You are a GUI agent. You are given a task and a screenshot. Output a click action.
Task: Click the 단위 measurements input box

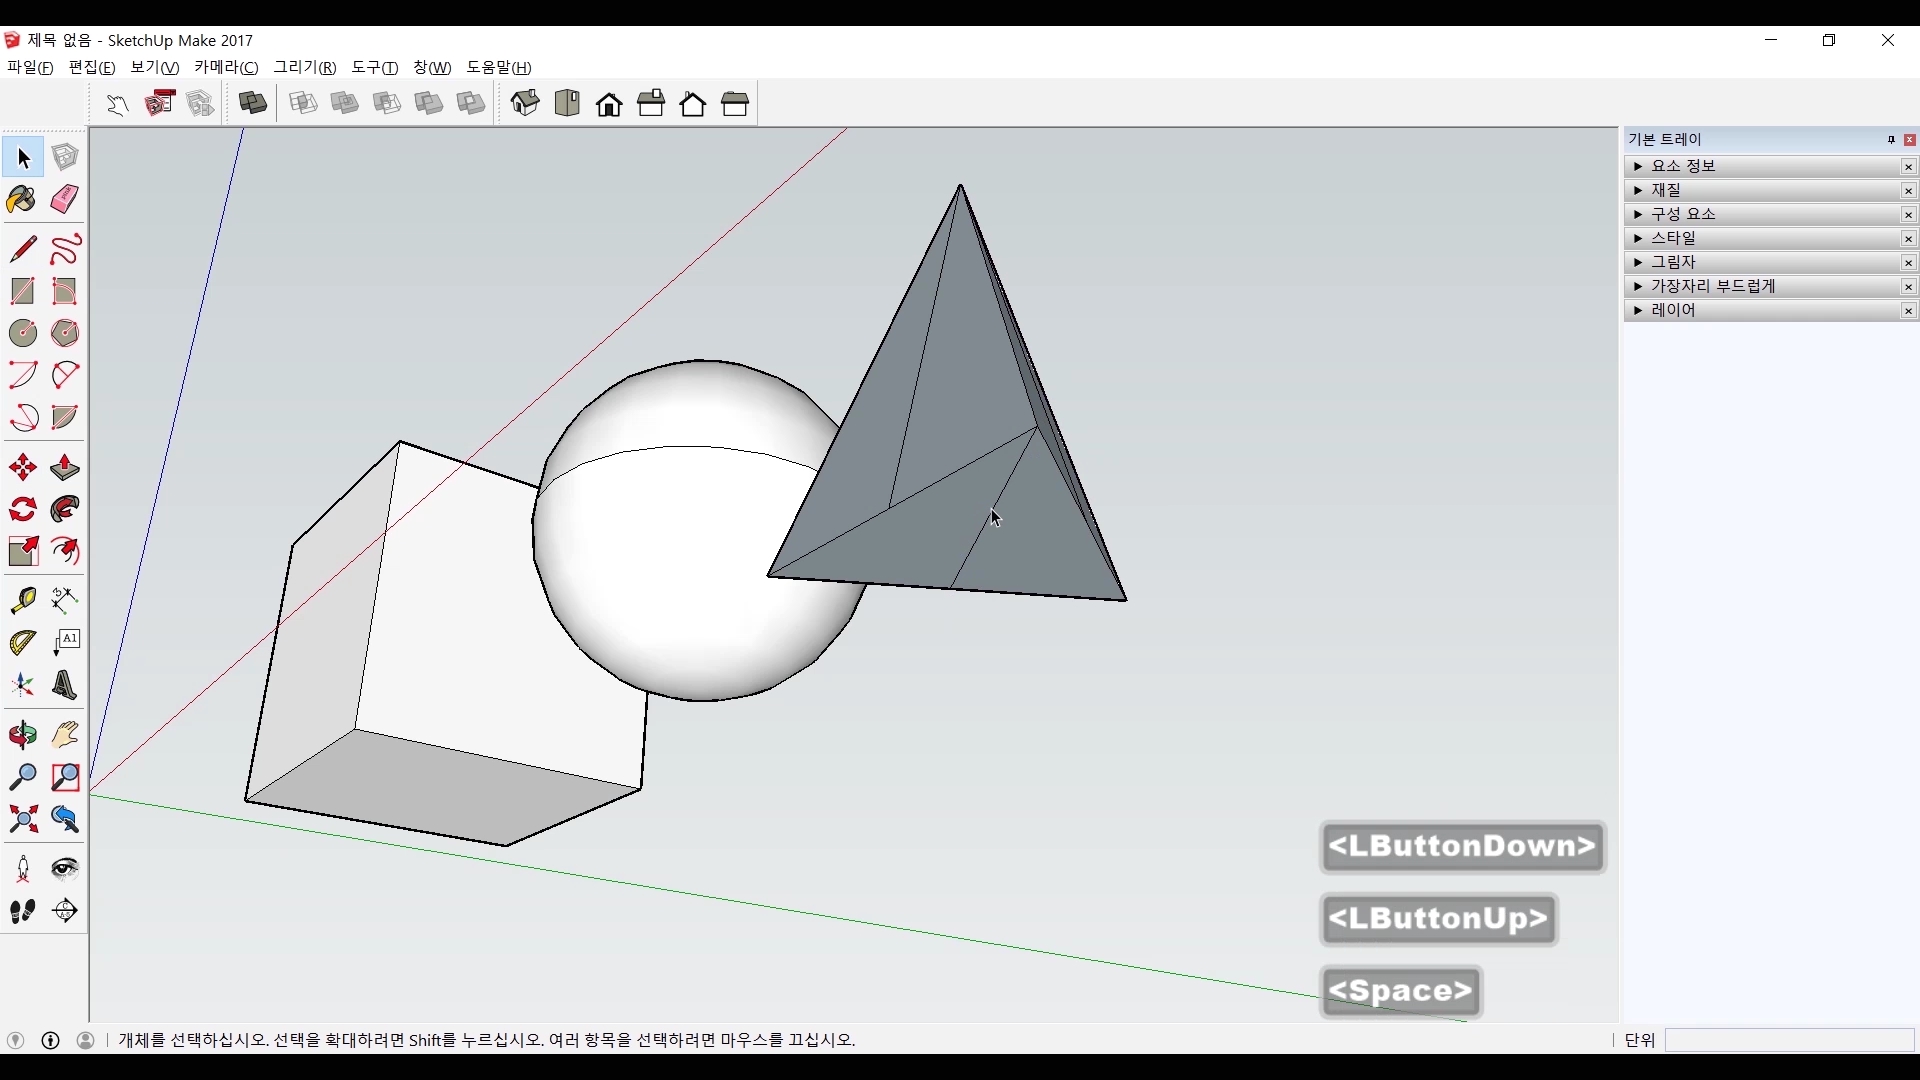pos(1789,1040)
